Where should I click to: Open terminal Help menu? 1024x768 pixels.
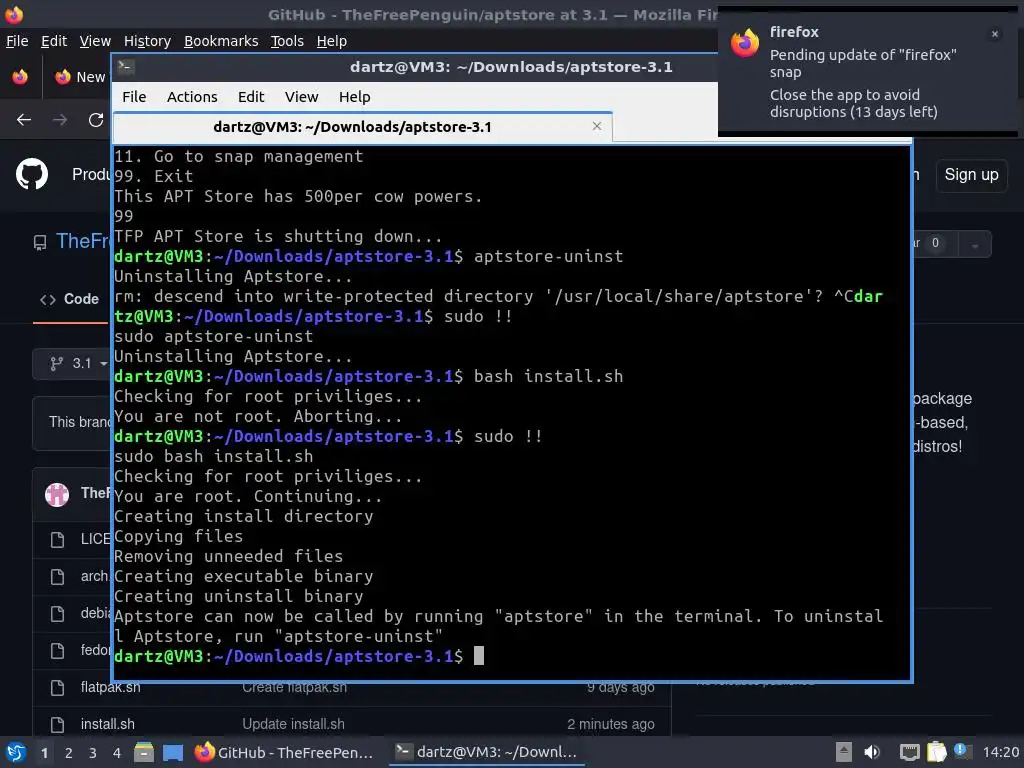(x=355, y=97)
